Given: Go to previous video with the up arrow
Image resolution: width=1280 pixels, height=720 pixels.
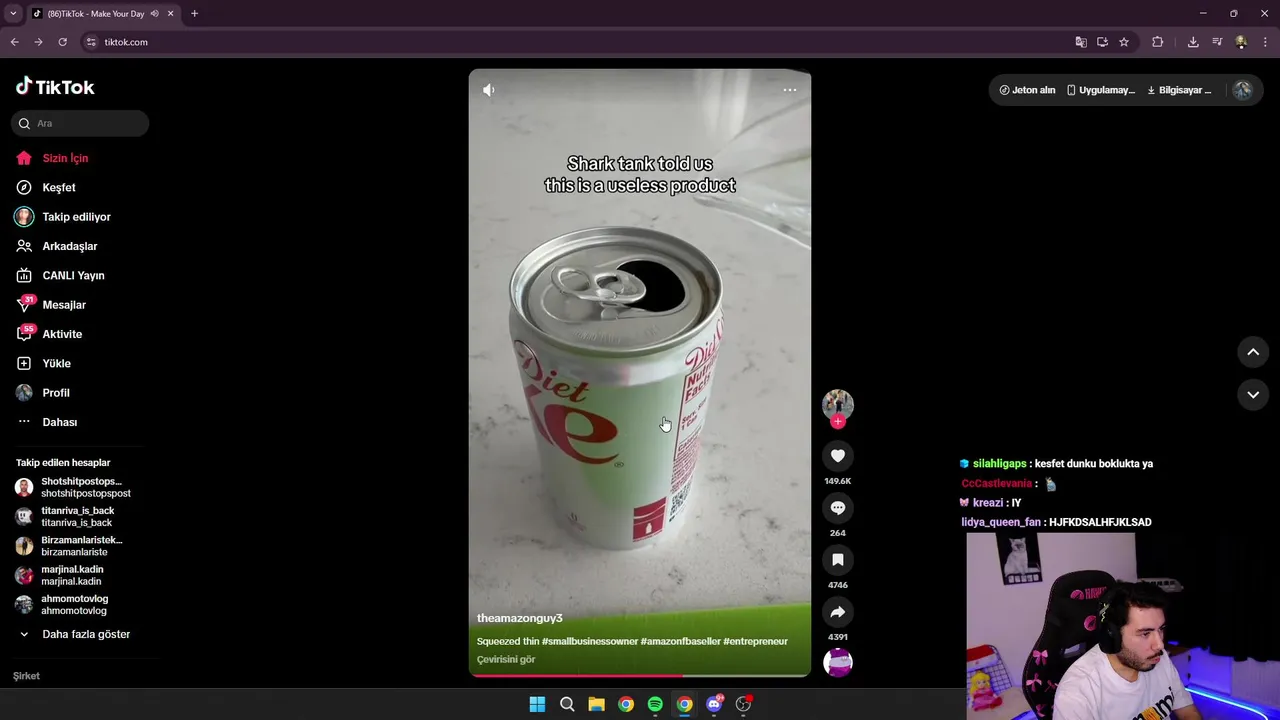Looking at the screenshot, I should [x=1253, y=352].
